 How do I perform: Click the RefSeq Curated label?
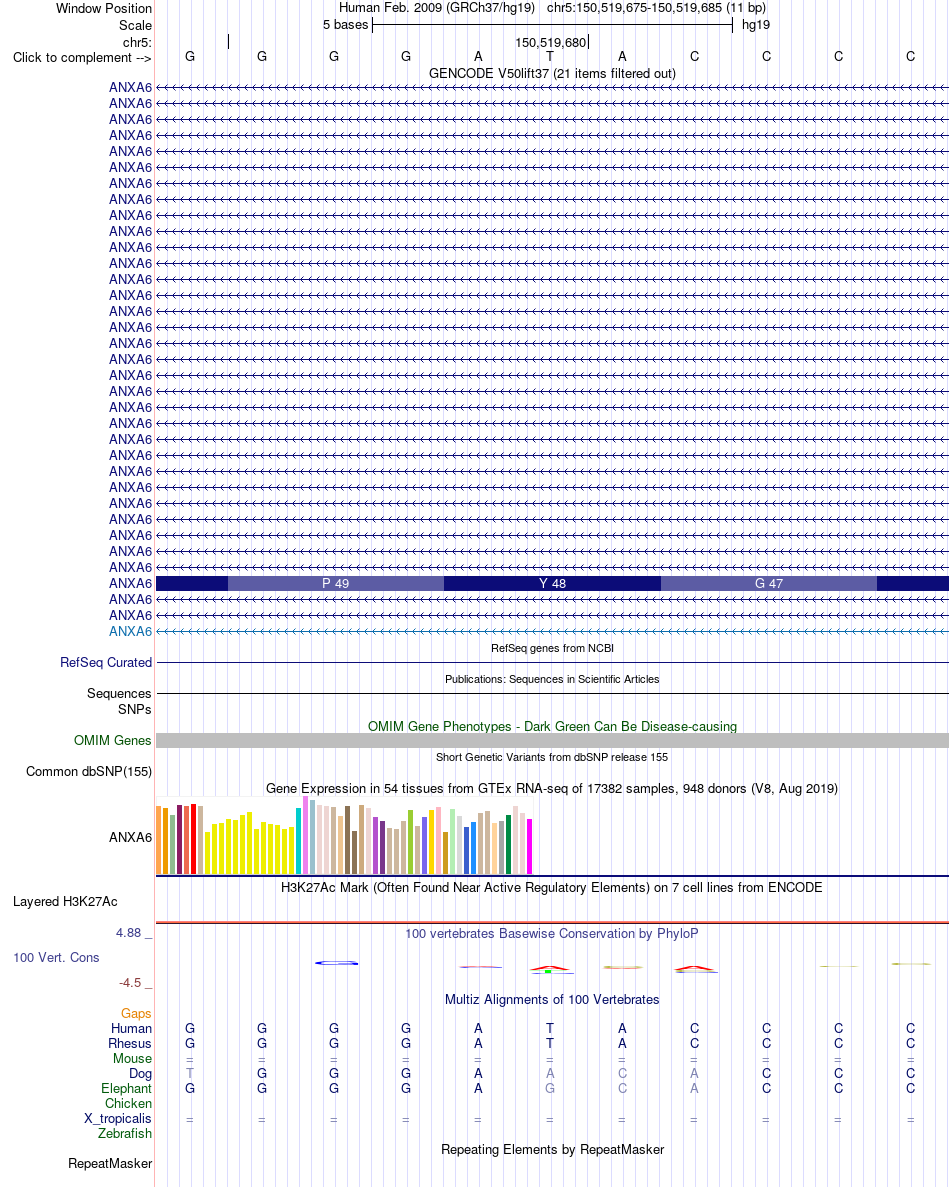click(x=106, y=662)
